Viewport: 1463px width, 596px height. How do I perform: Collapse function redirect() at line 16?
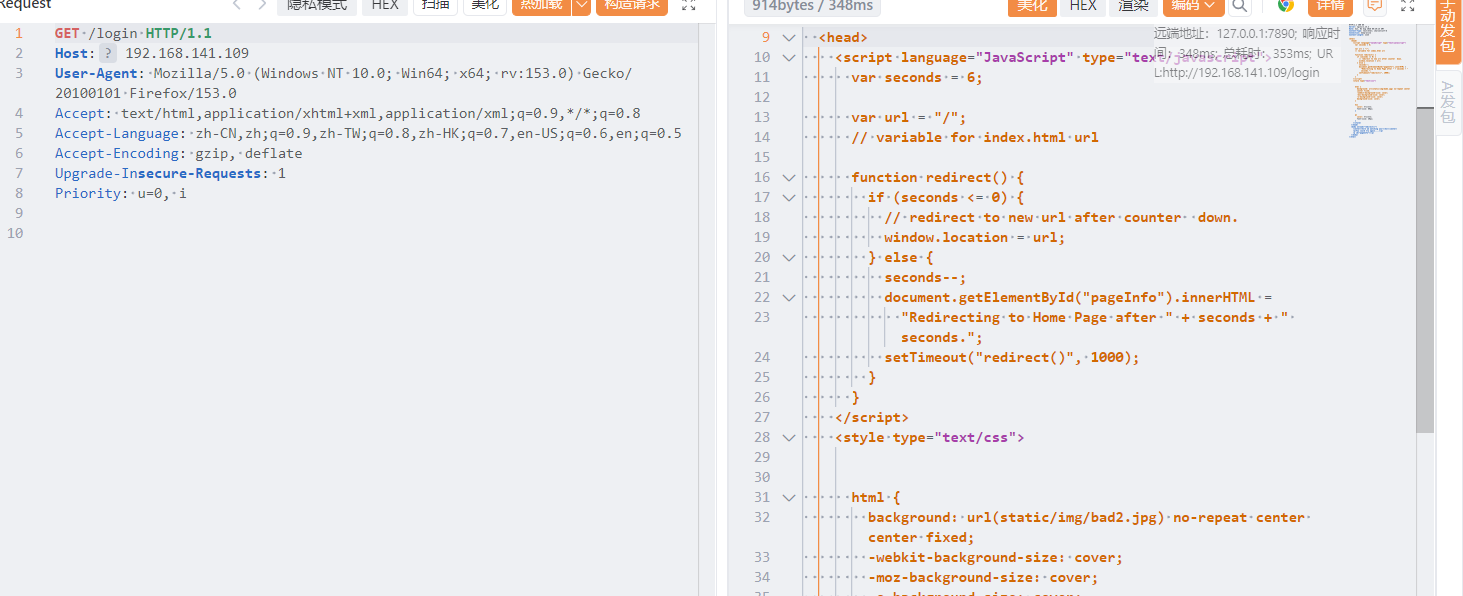(x=789, y=178)
